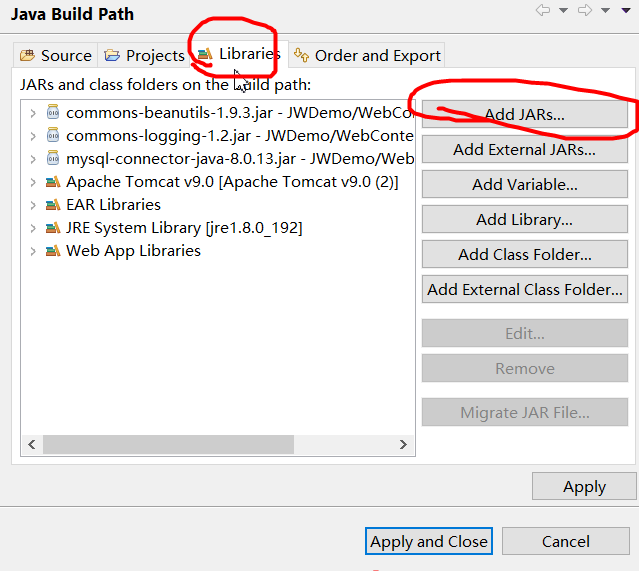Click the Add JARs... button
Screen dimensions: 639x571
[x=525, y=115]
